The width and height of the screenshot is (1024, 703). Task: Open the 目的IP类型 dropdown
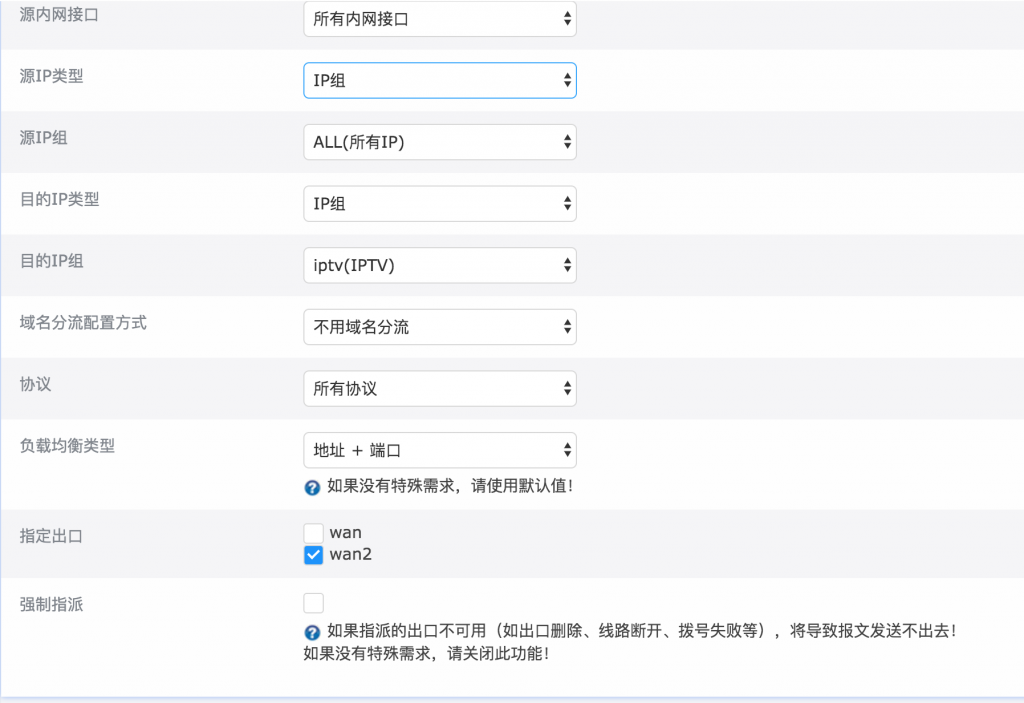(x=440, y=204)
